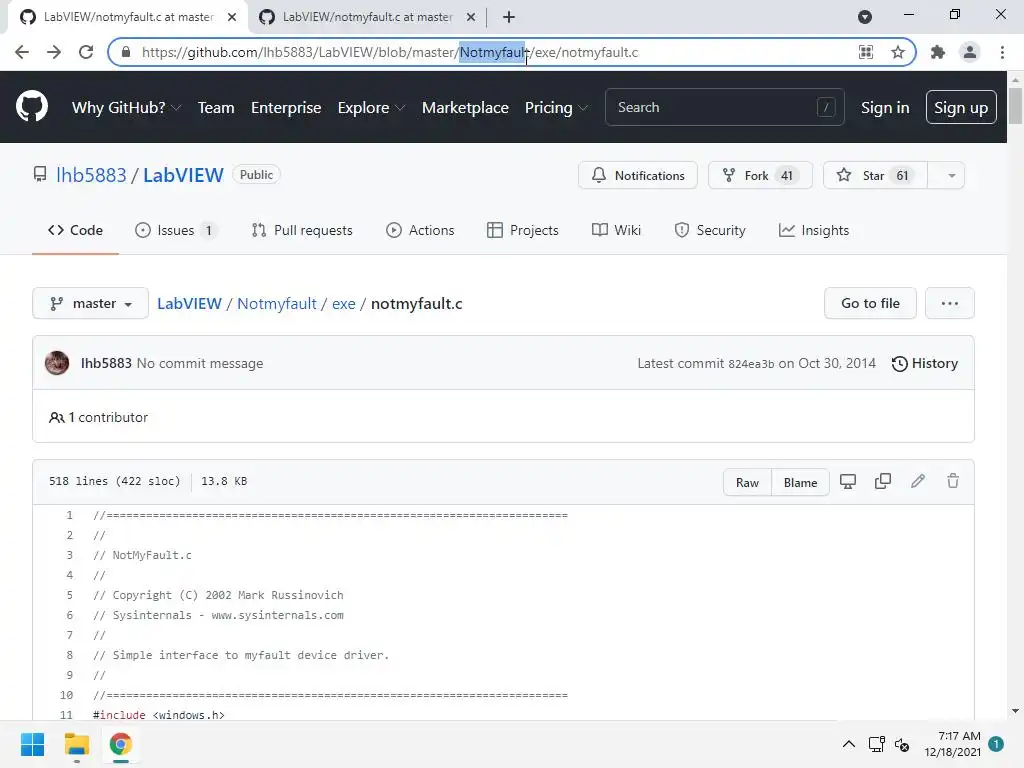Image resolution: width=1024 pixels, height=768 pixels.
Task: Open lhb5883 owner link
Action: 91,175
